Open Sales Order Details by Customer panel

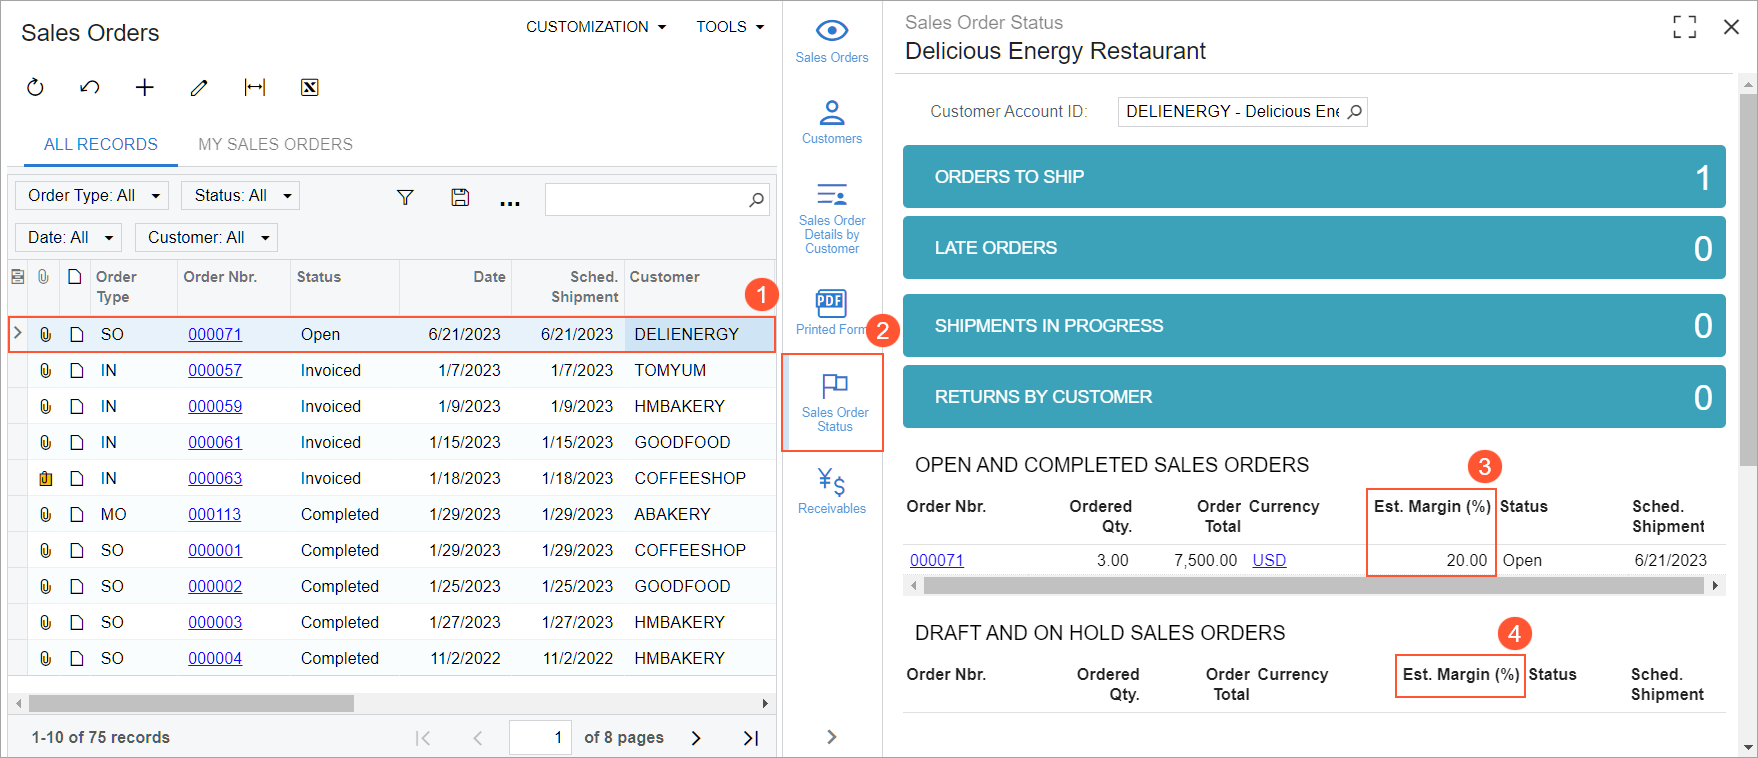click(832, 218)
